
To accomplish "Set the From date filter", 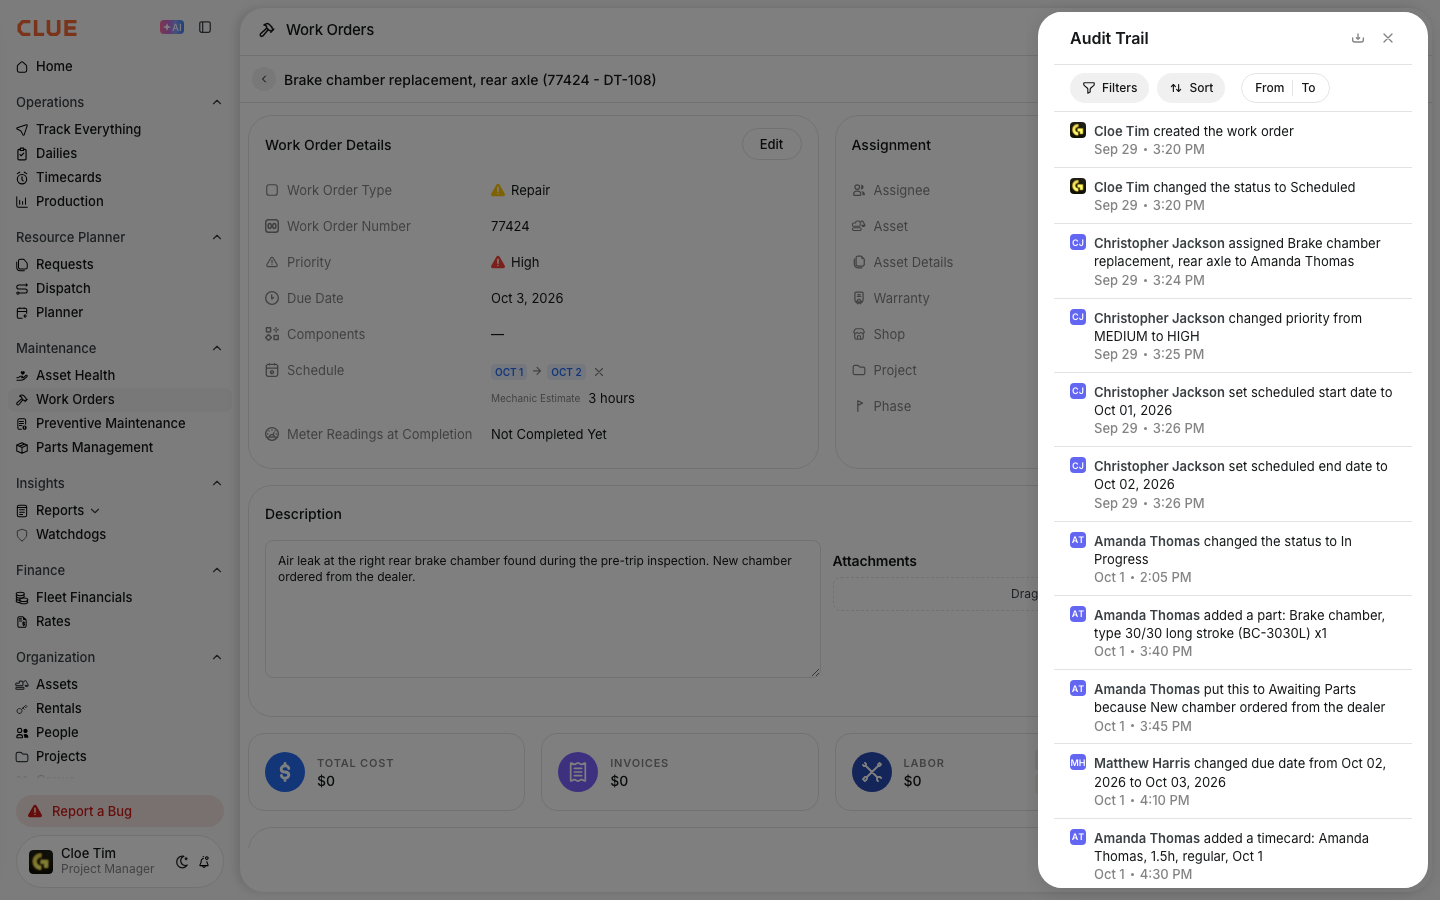I will click(1269, 88).
